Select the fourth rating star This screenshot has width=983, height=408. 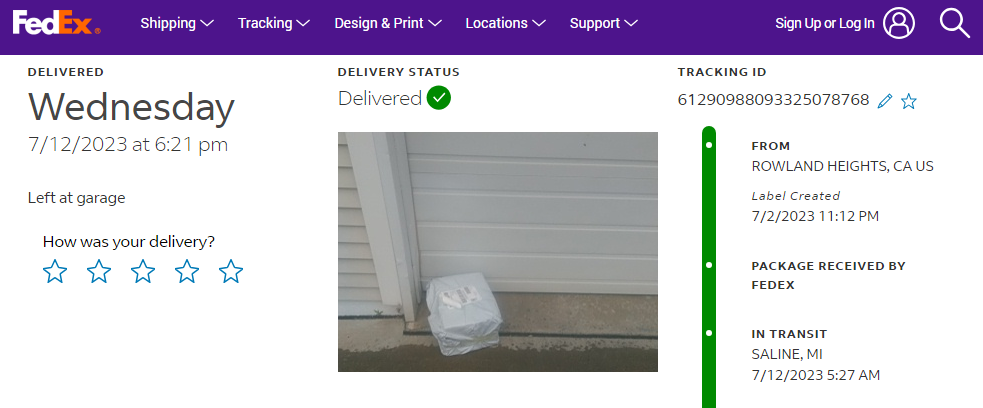click(187, 271)
